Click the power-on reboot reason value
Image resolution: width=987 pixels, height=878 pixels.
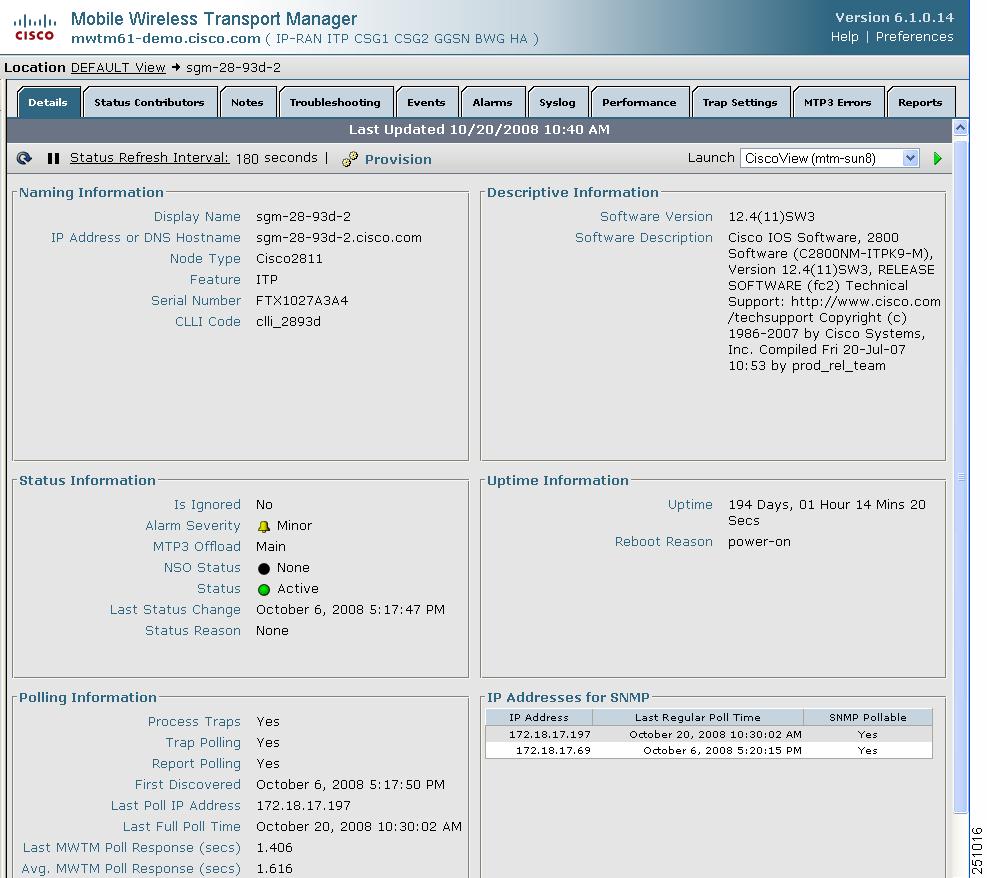coord(759,541)
